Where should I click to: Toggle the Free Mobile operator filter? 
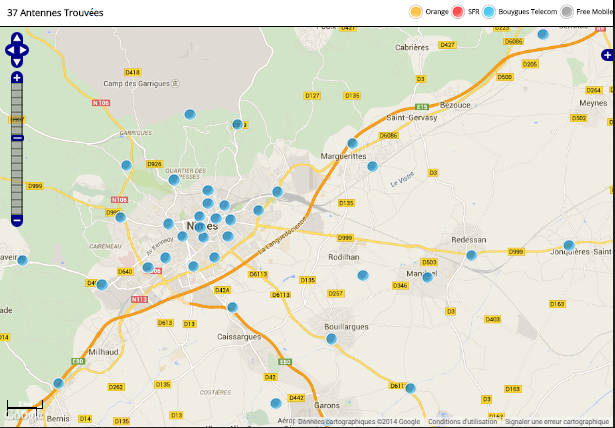[568, 12]
